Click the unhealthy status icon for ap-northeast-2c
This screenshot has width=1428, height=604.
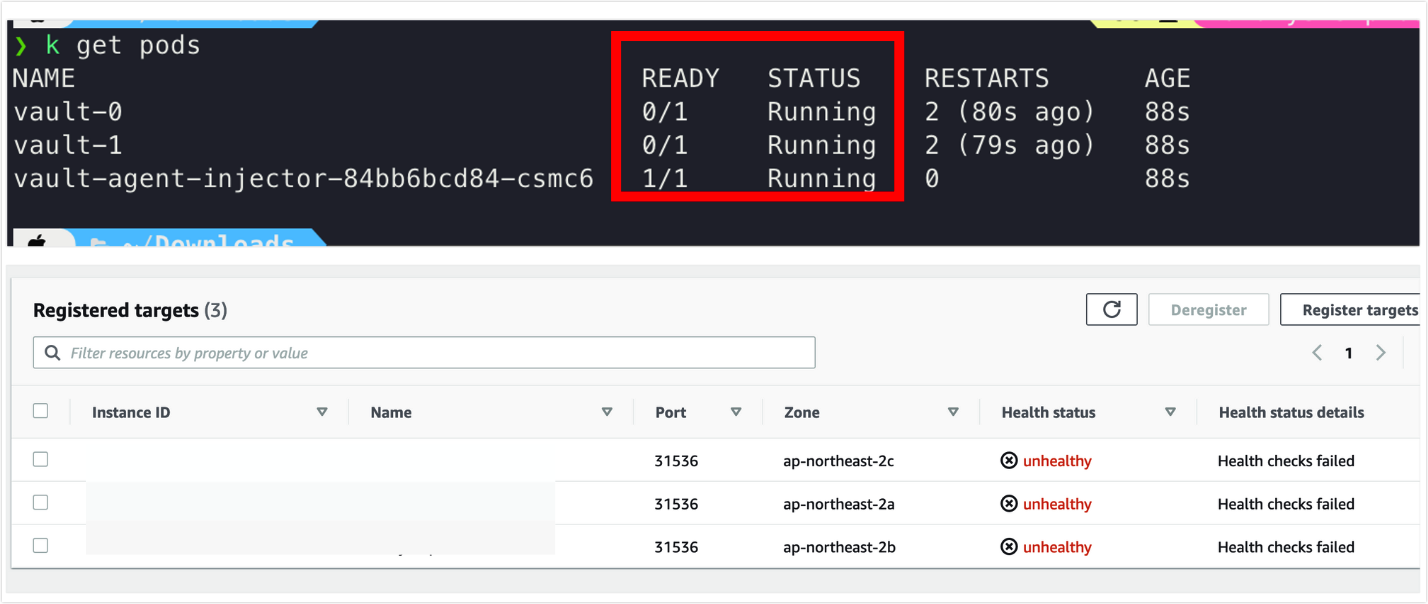pyautogui.click(x=1009, y=461)
